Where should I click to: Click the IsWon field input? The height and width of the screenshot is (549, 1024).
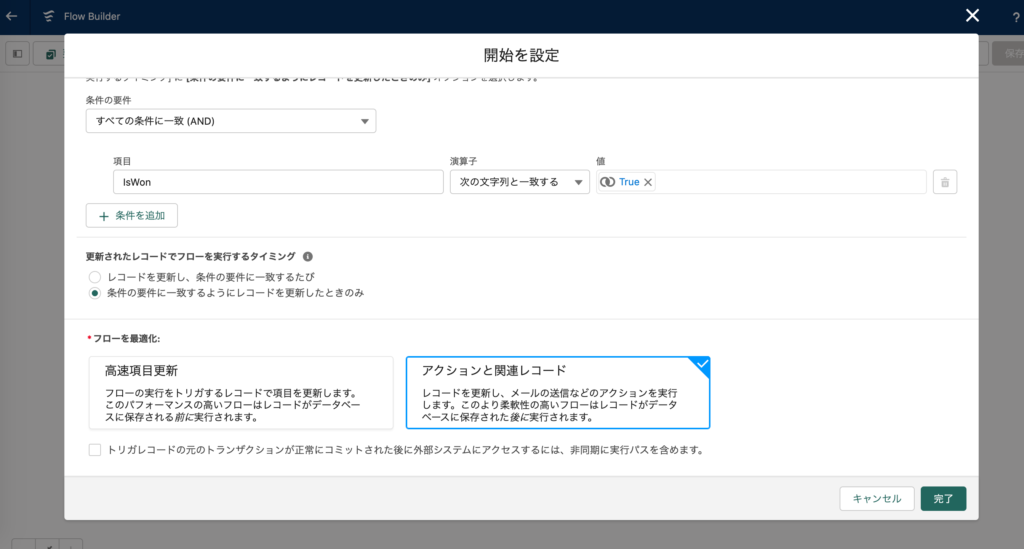(x=278, y=182)
